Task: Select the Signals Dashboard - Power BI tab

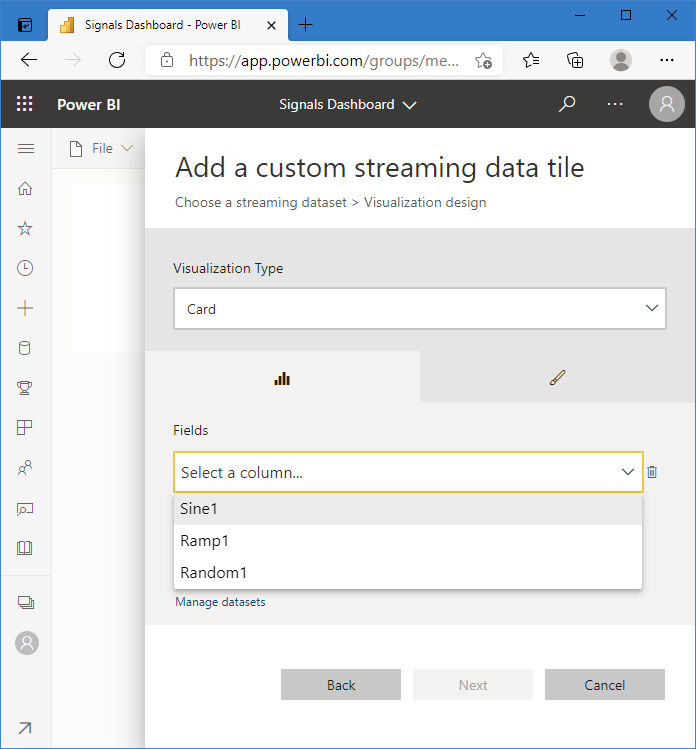Action: 168,25
